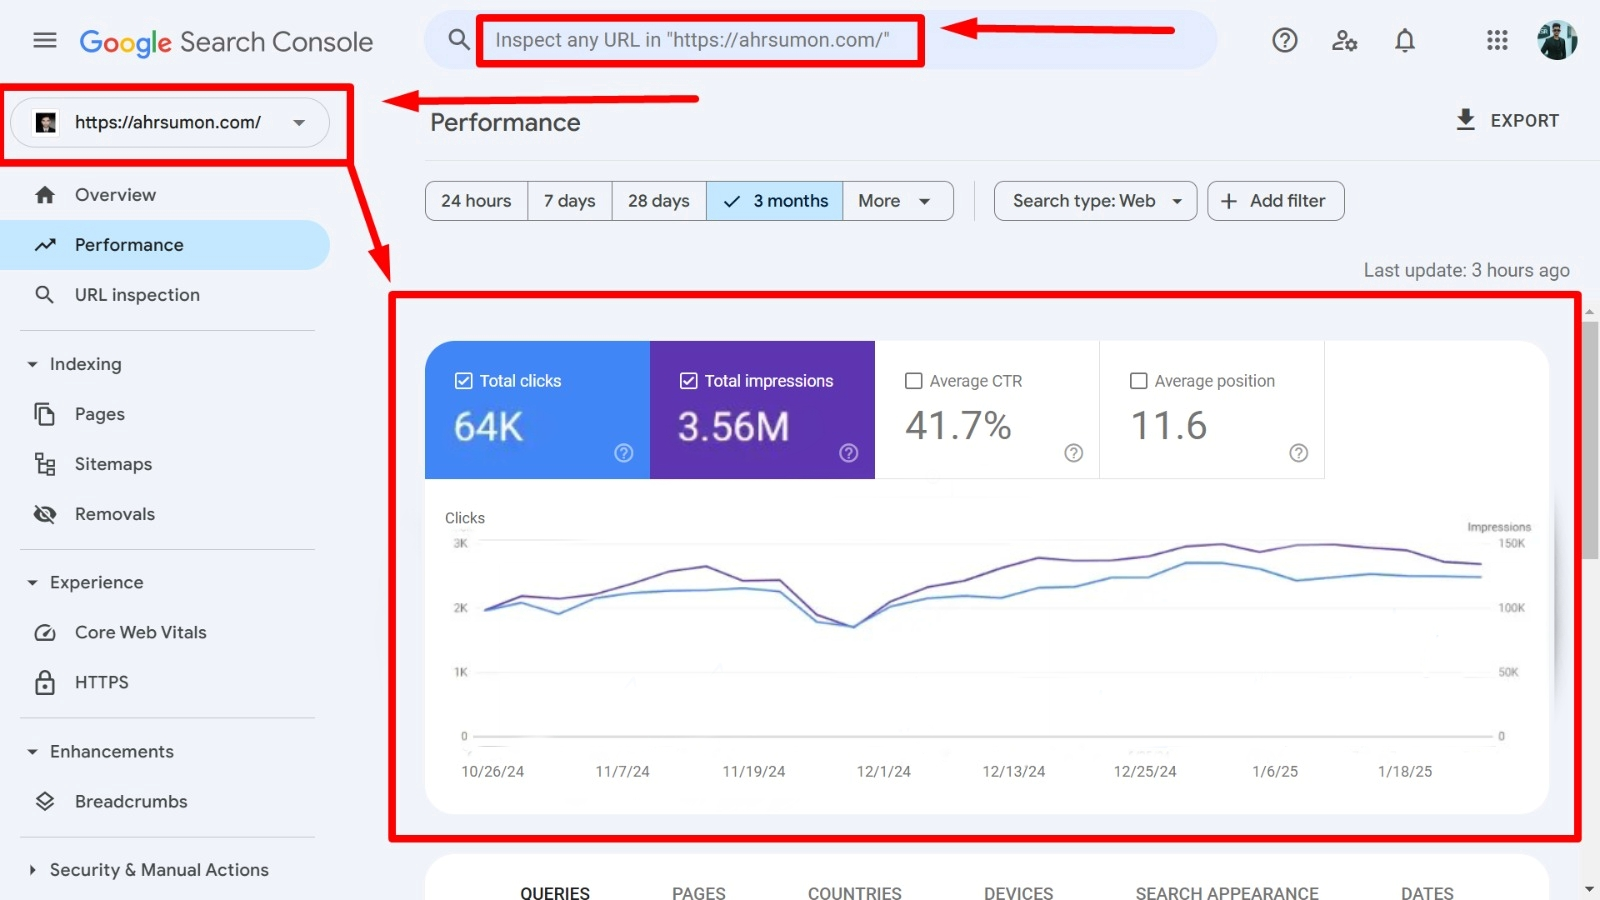Click the Add filter button
This screenshot has height=900, width=1600.
pyautogui.click(x=1276, y=201)
